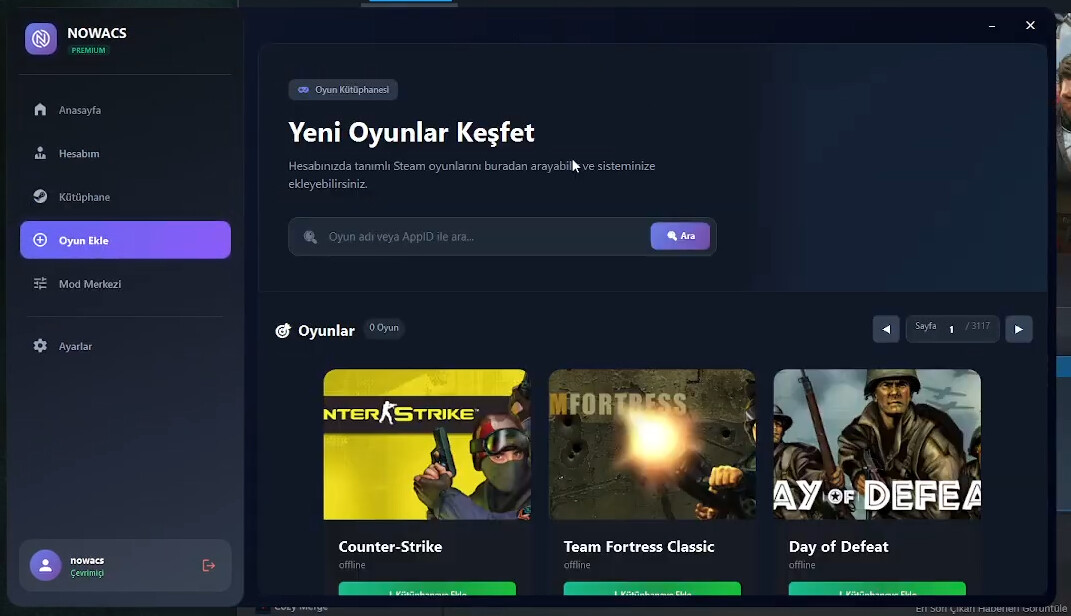The image size is (1071, 616).
Task: Click the 0 Oyun counter badge
Action: click(x=384, y=328)
